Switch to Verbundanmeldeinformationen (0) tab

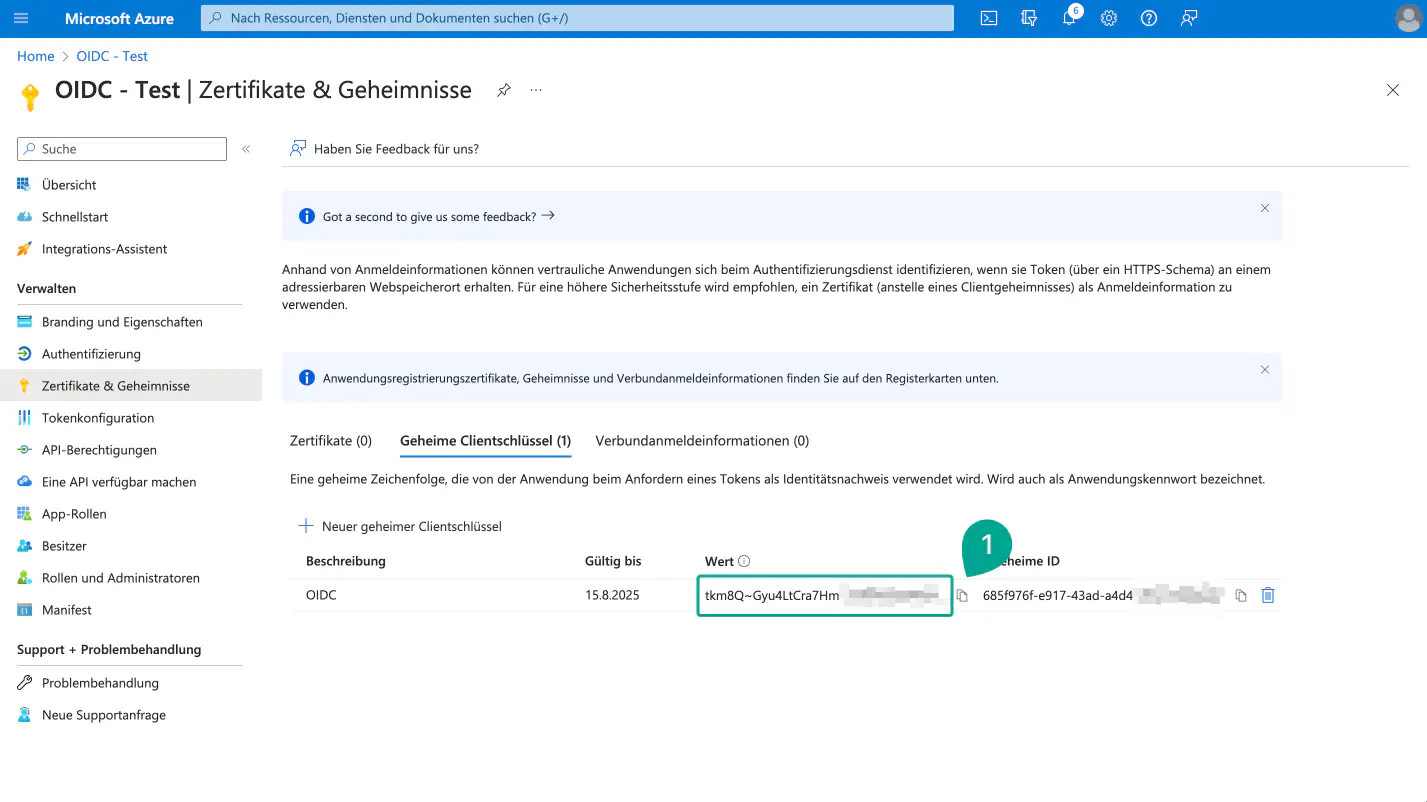(x=702, y=441)
